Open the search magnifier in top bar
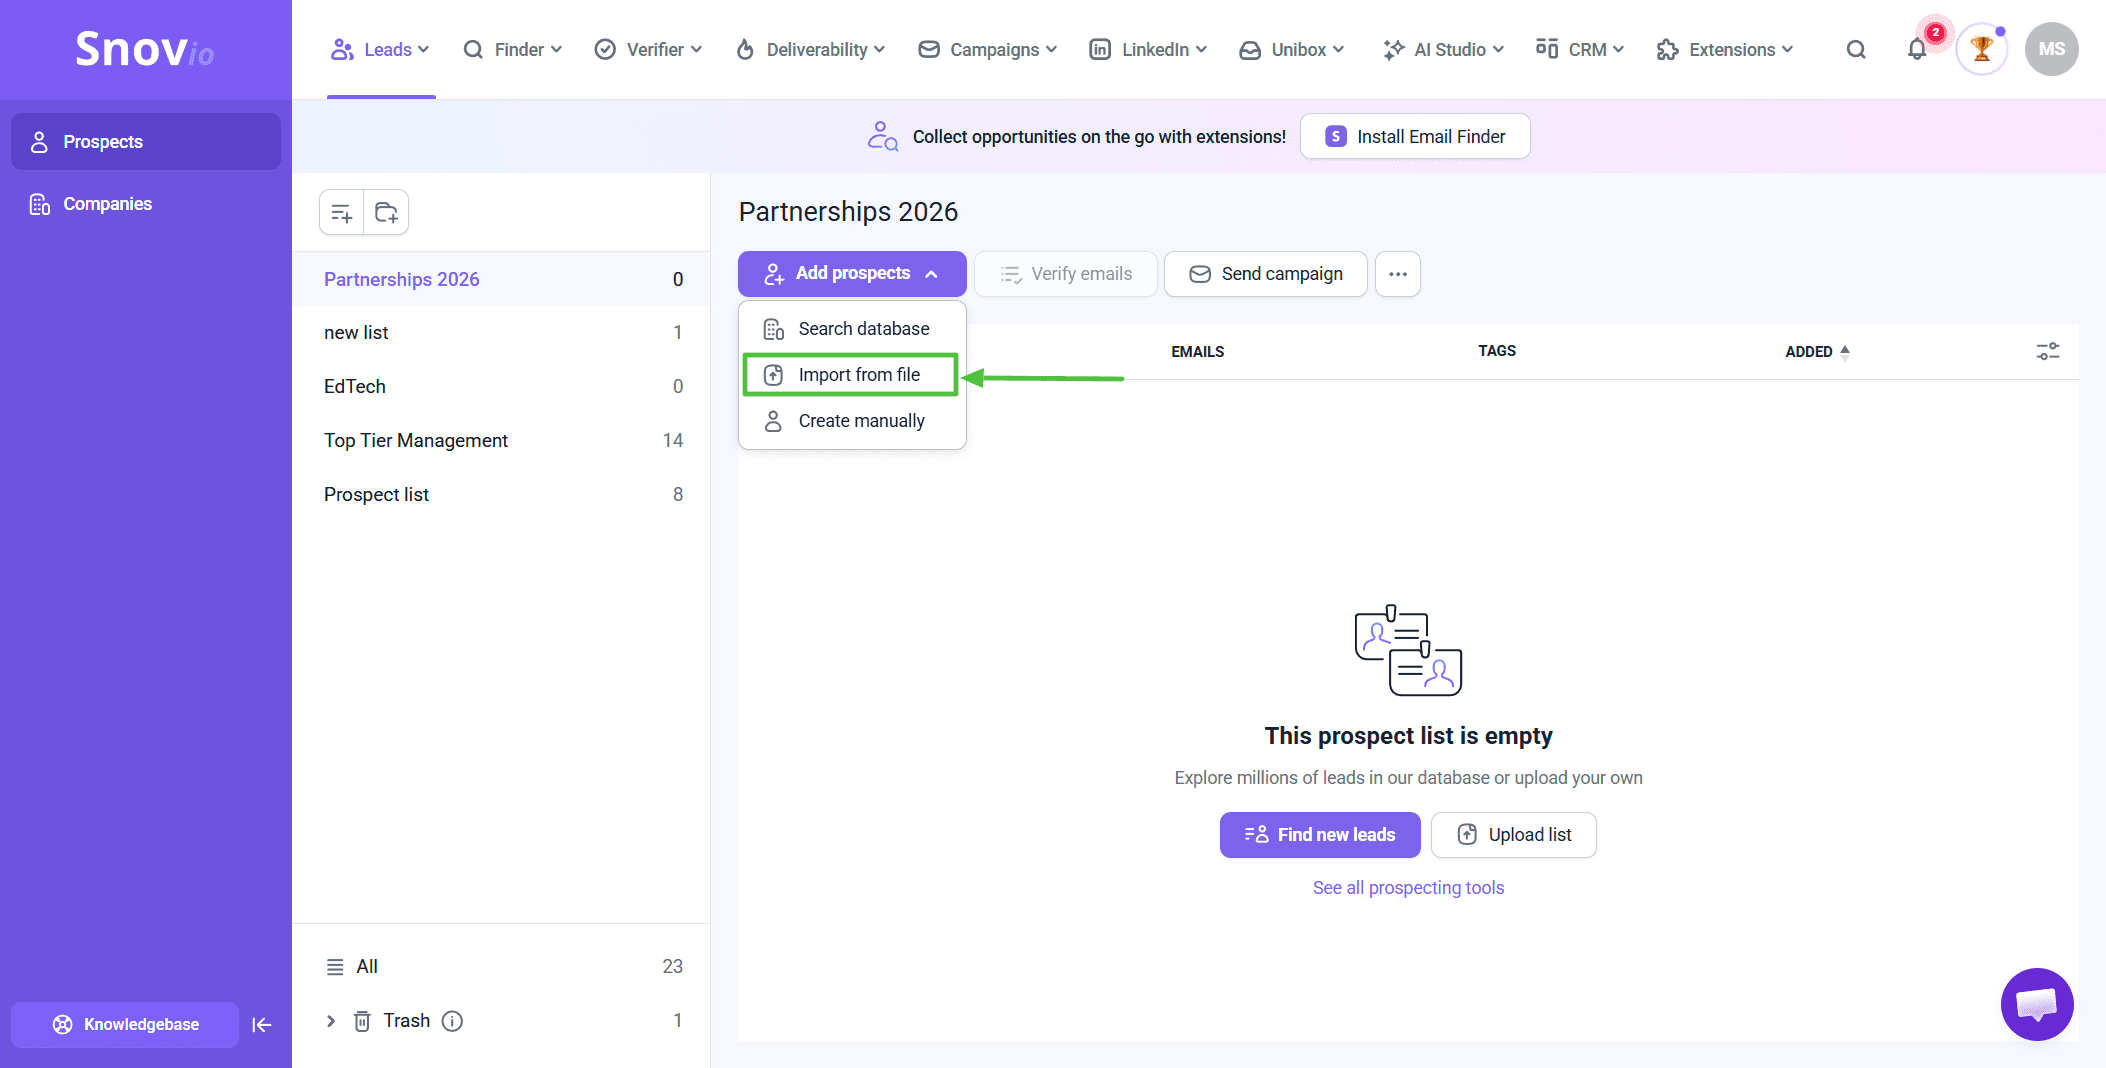 1856,50
